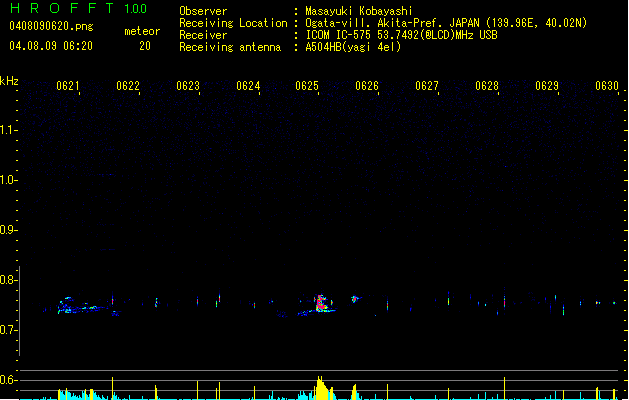629x400 pixels.
Task: Click the kHz axis unit label
Action: 9,81
